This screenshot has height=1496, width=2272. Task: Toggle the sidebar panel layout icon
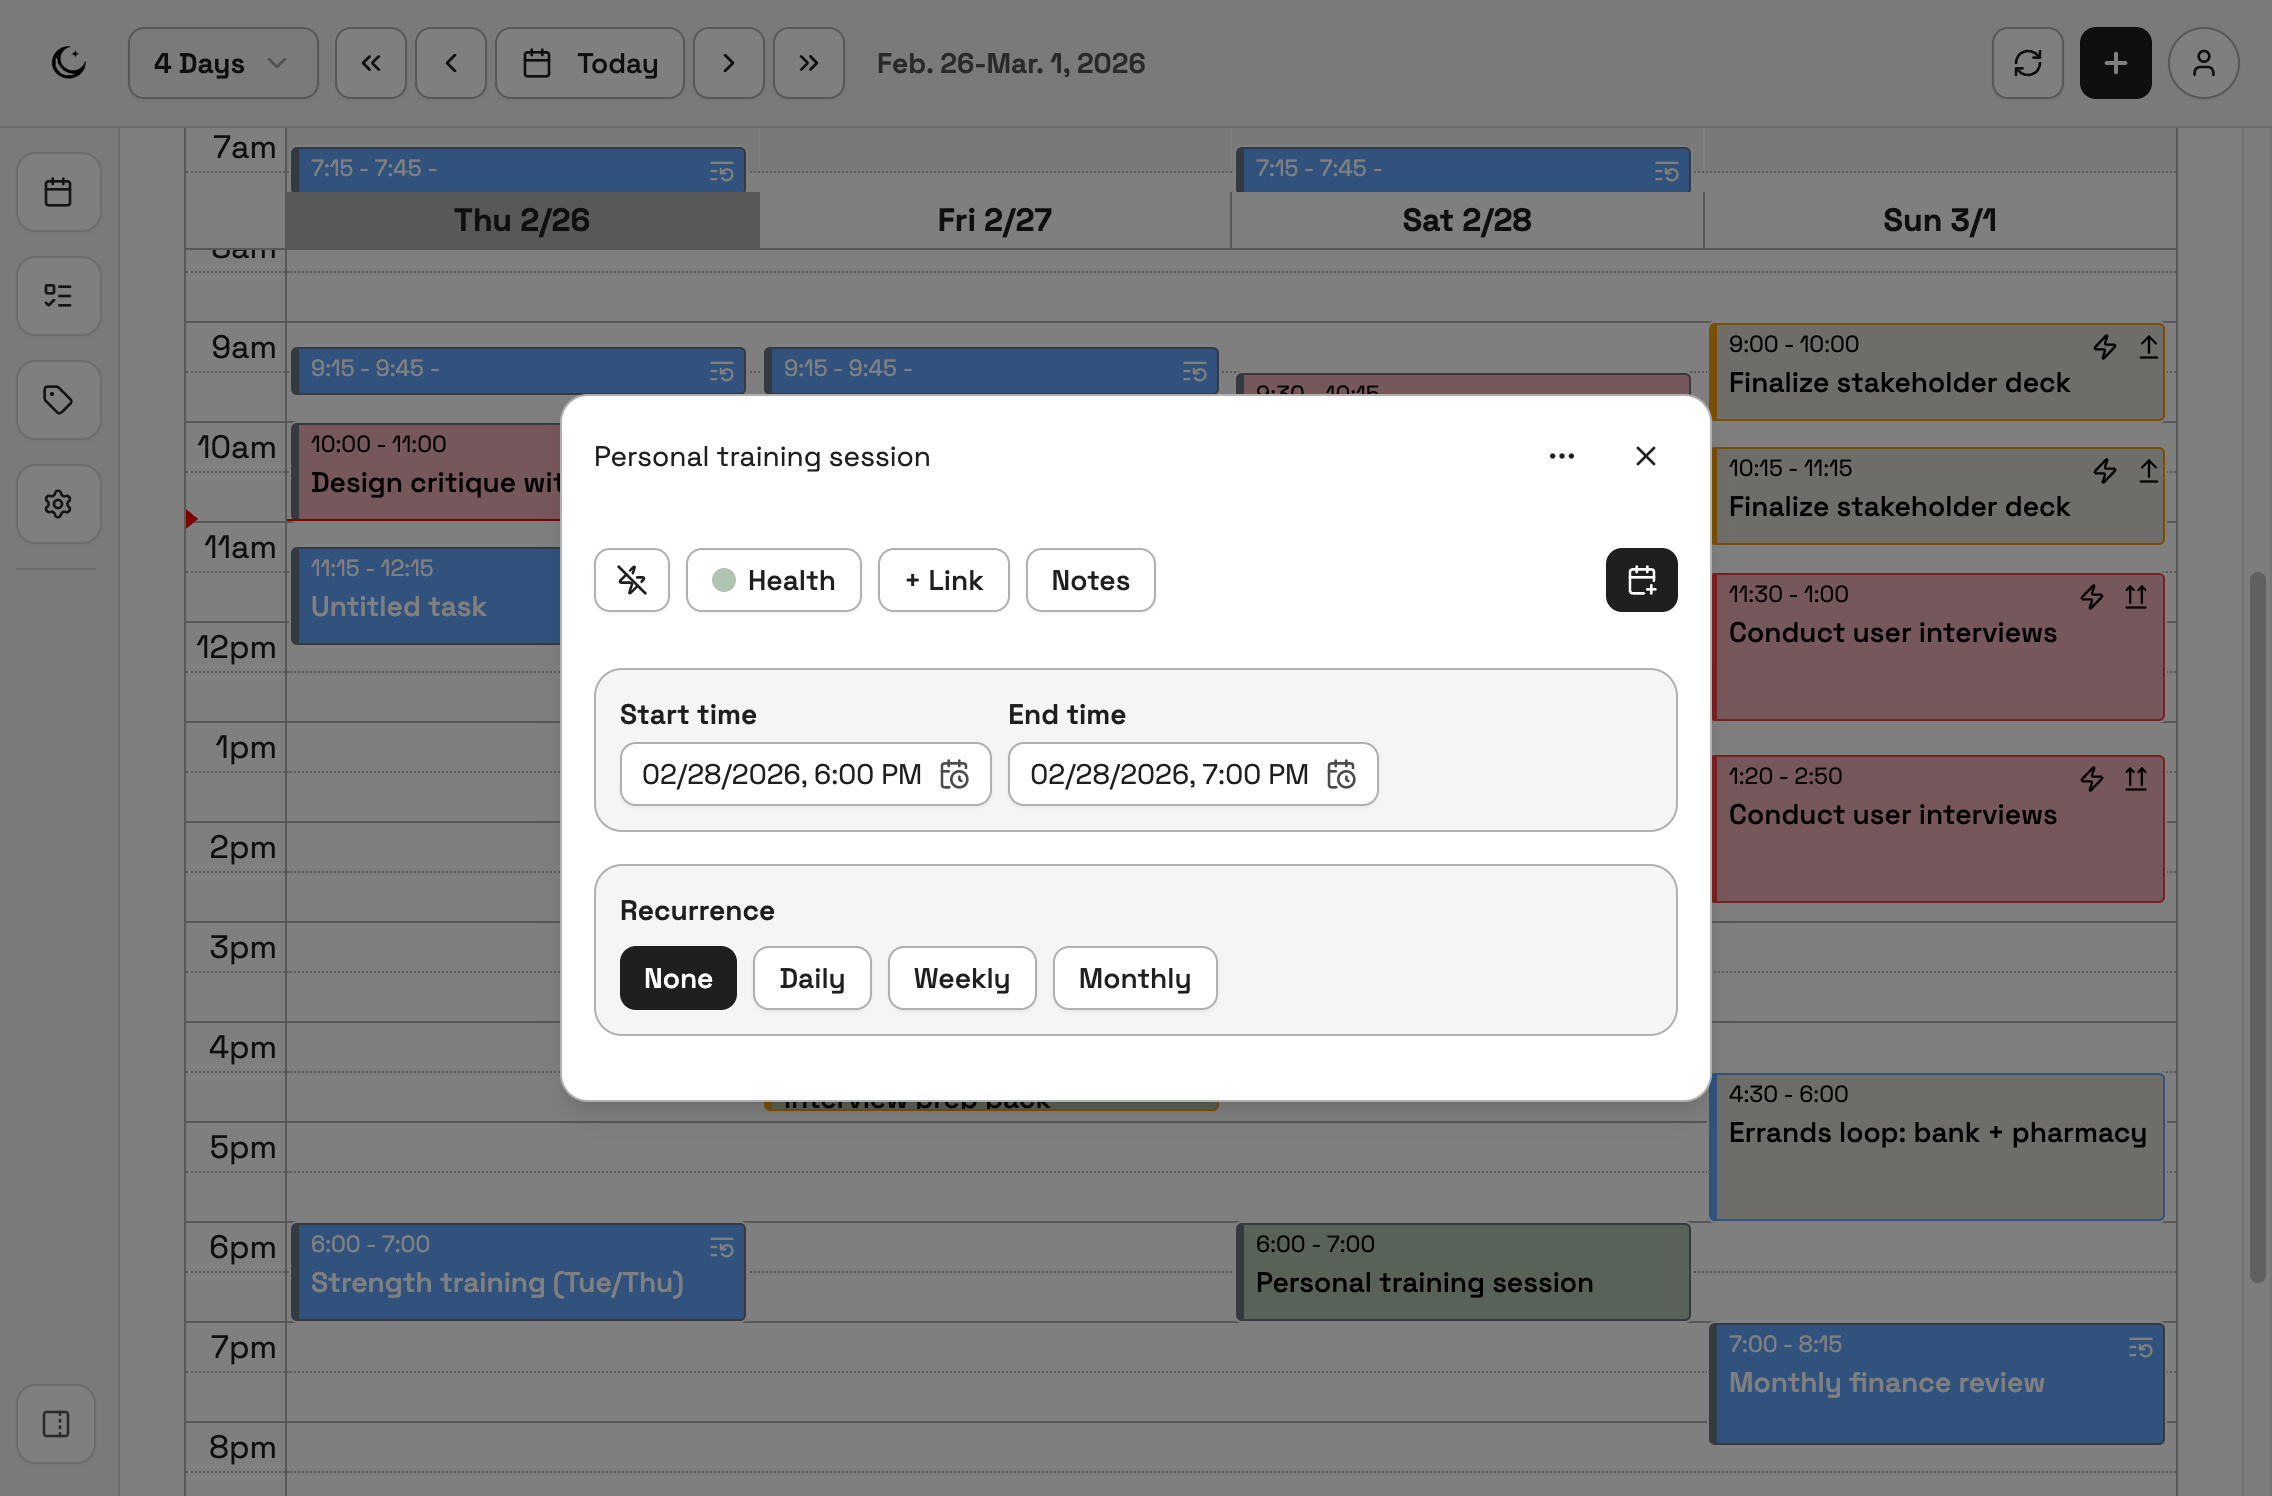click(57, 1424)
